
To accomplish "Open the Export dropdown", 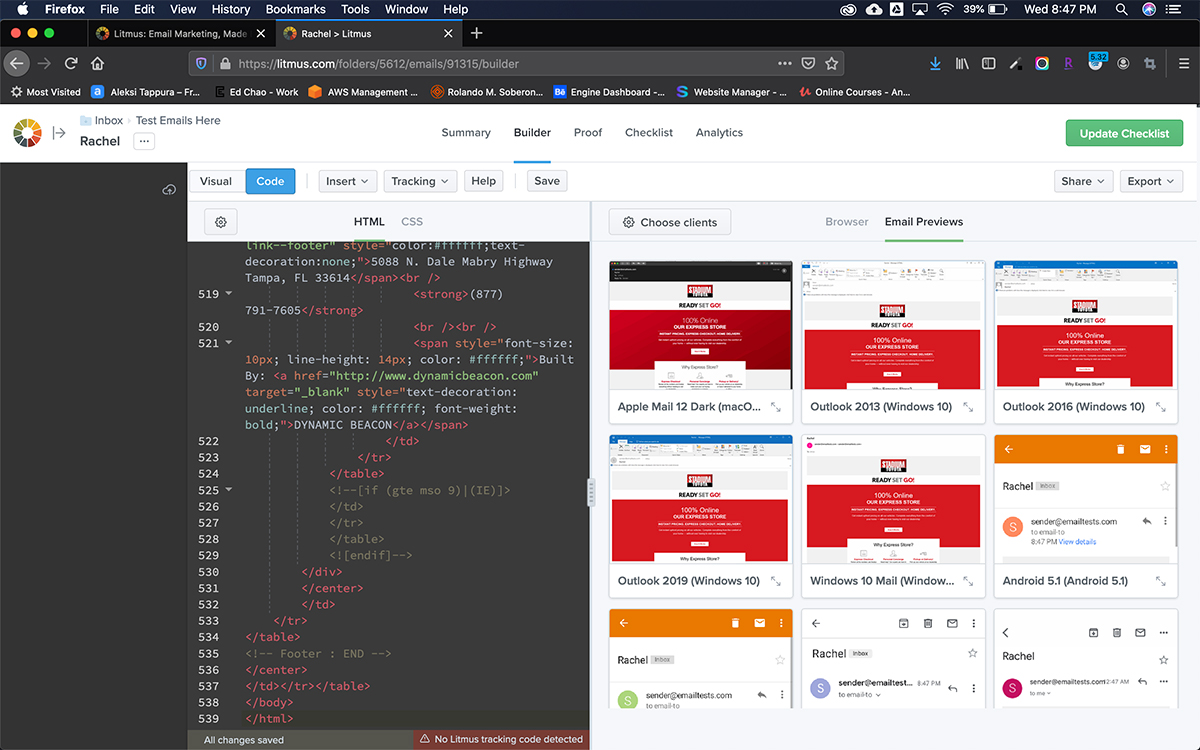I will click(x=1151, y=181).
